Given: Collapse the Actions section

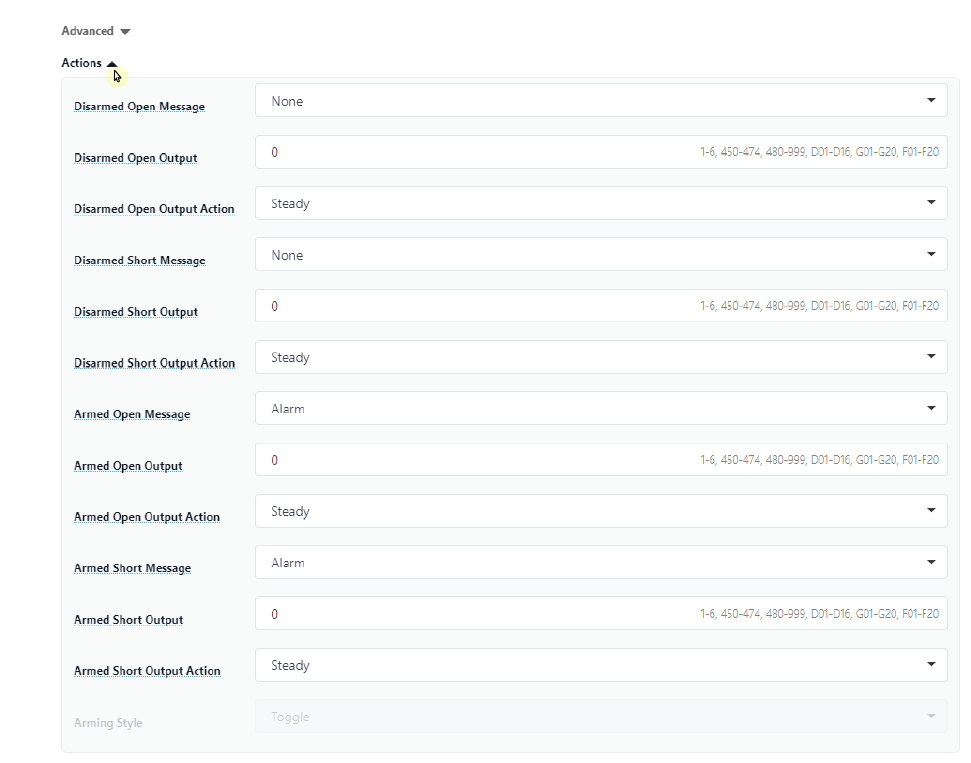Looking at the screenshot, I should tap(89, 63).
